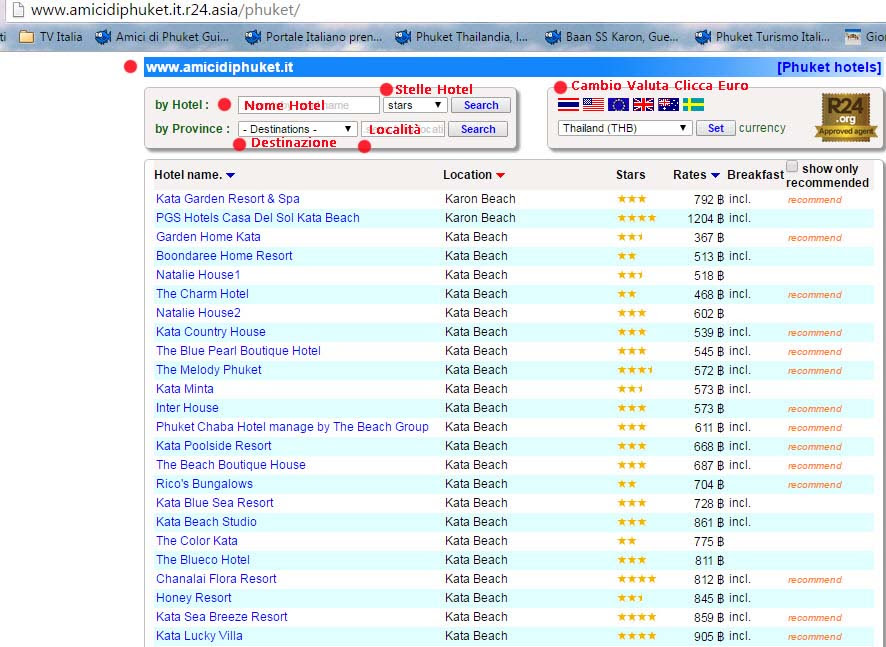
Task: Open Kata Lucky Villa link
Action: point(199,636)
